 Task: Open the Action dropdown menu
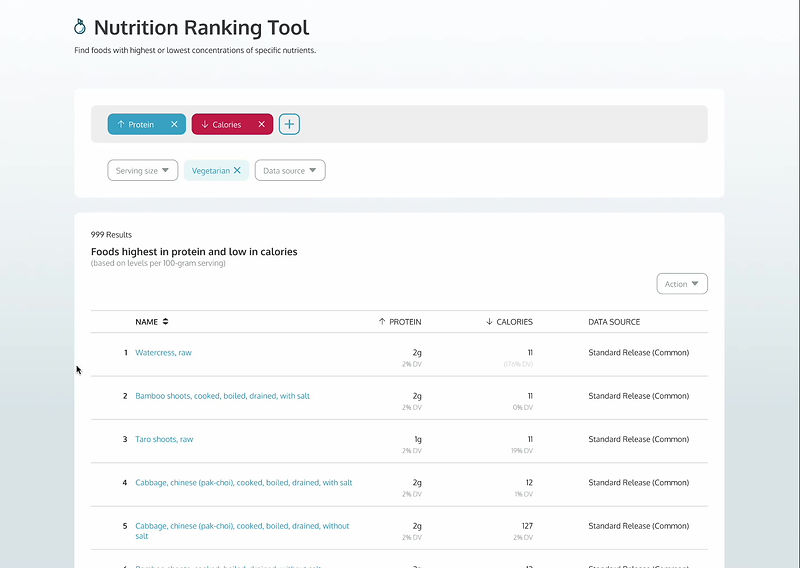click(x=682, y=284)
